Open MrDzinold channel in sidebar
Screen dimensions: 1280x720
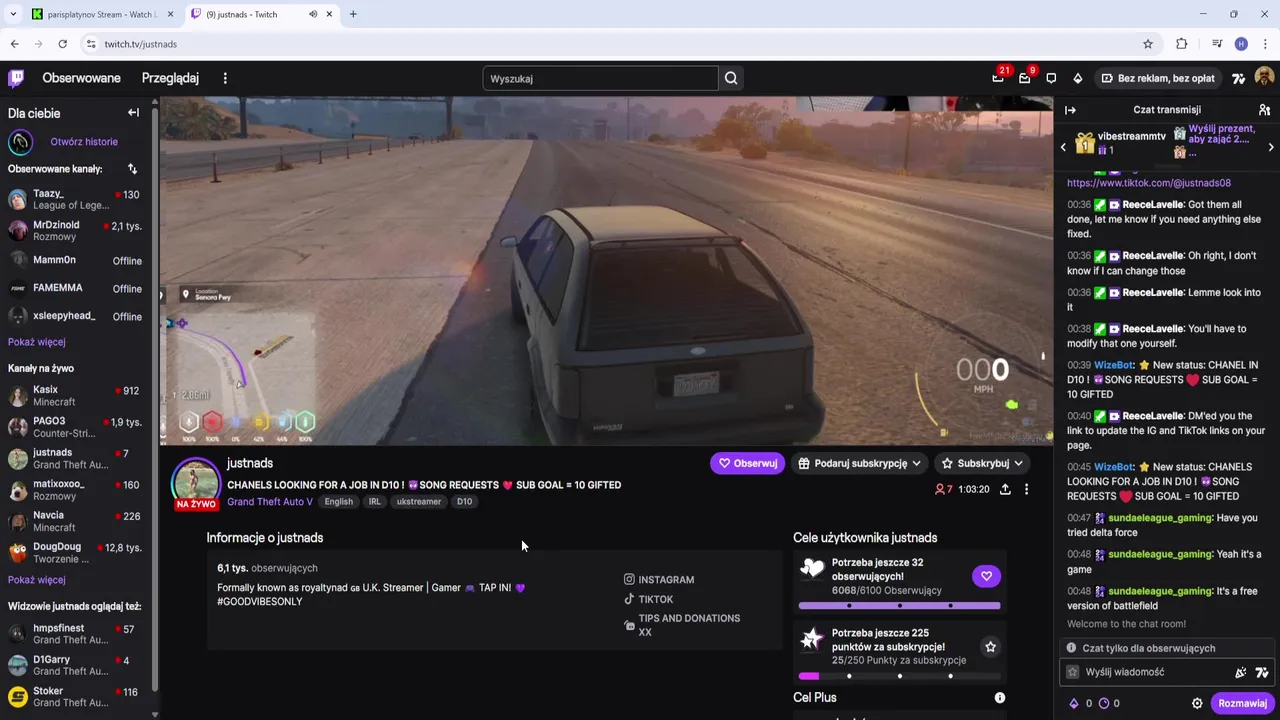(x=76, y=230)
